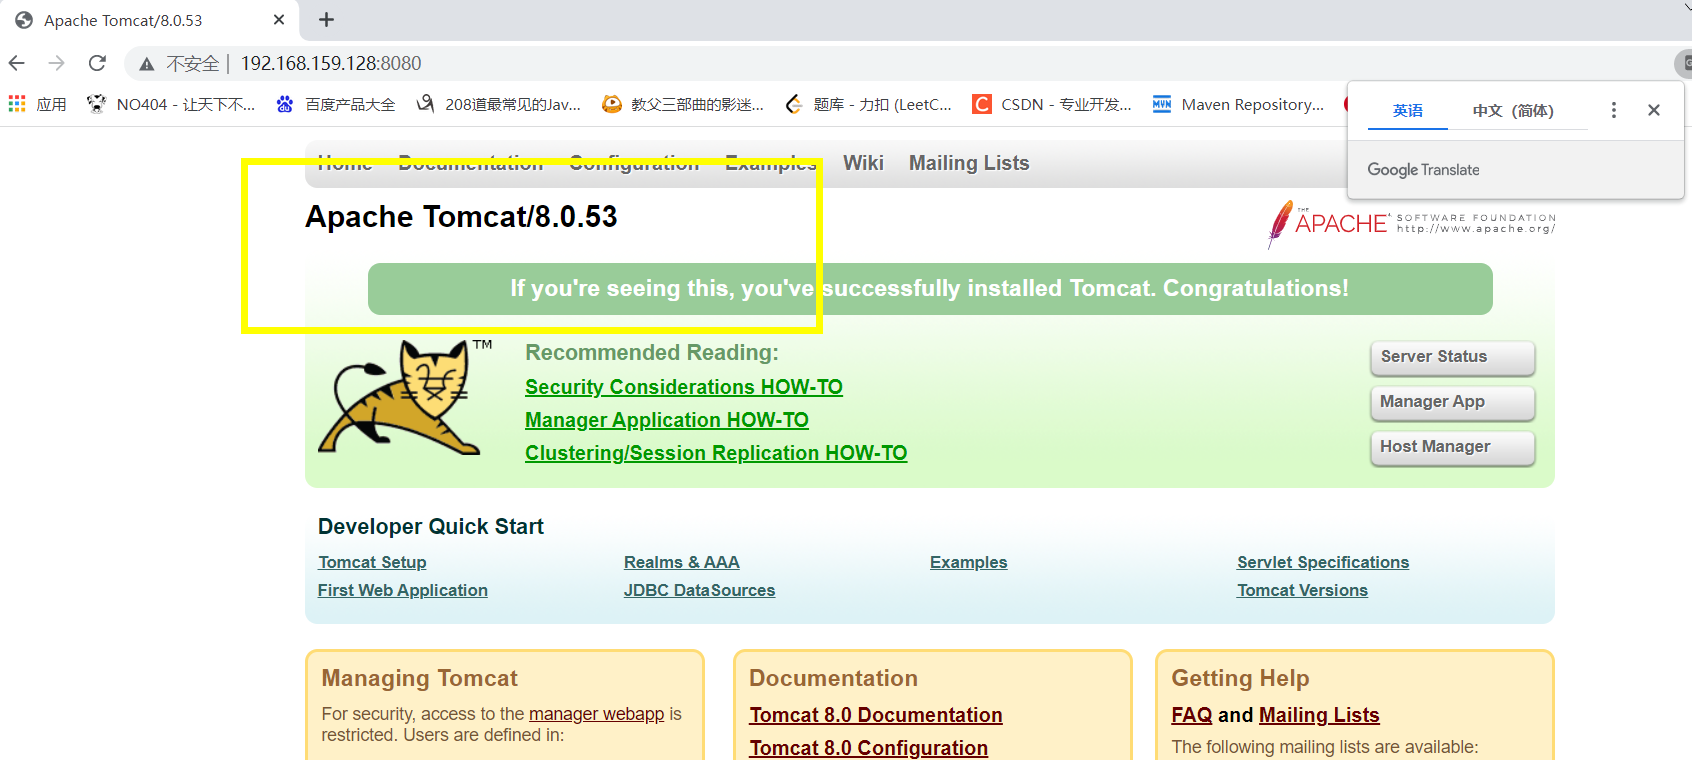Open the First Web Application link
Screen dimensions: 1692x760
(403, 590)
